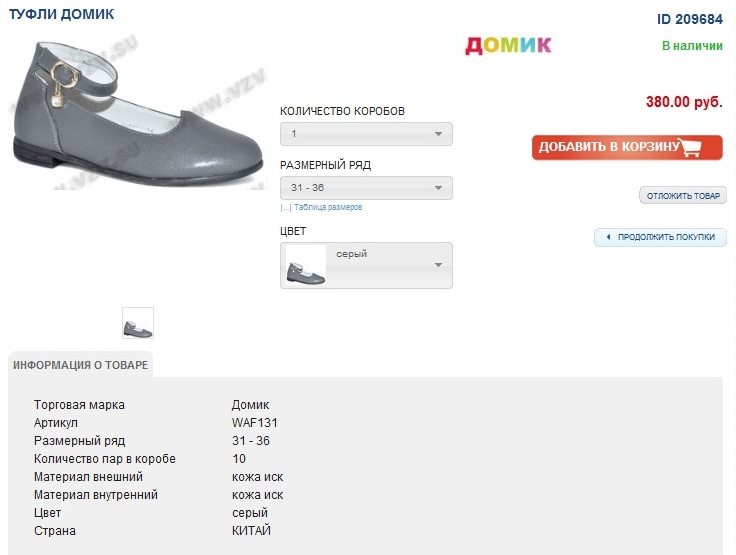The height and width of the screenshot is (555, 736).
Task: Click the article number WAF131
Action: 255,423
